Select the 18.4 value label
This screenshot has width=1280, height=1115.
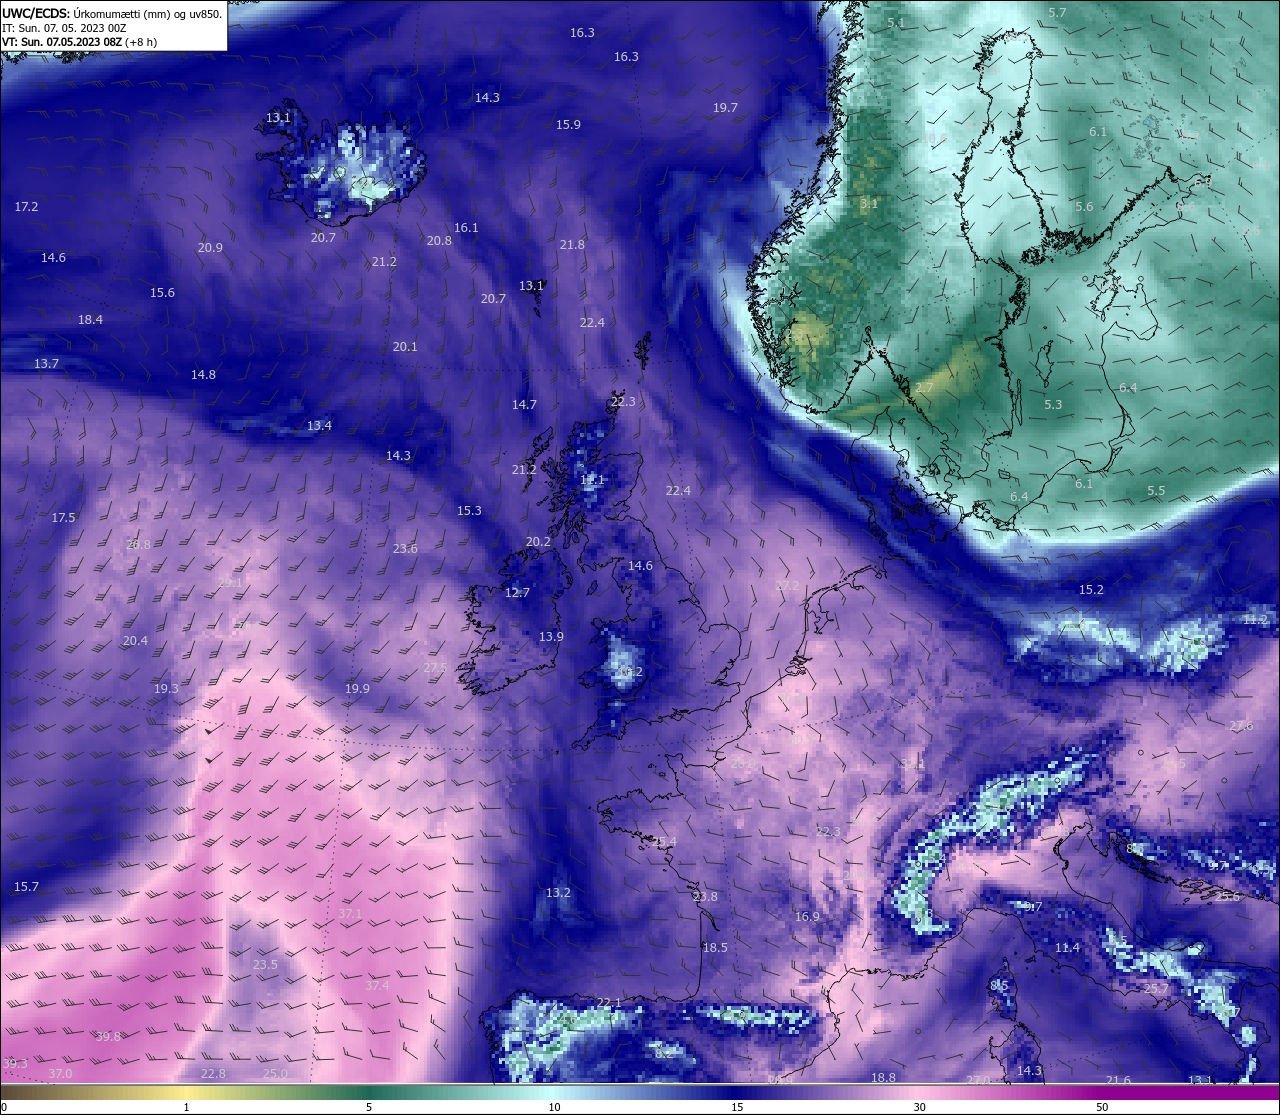pos(90,320)
